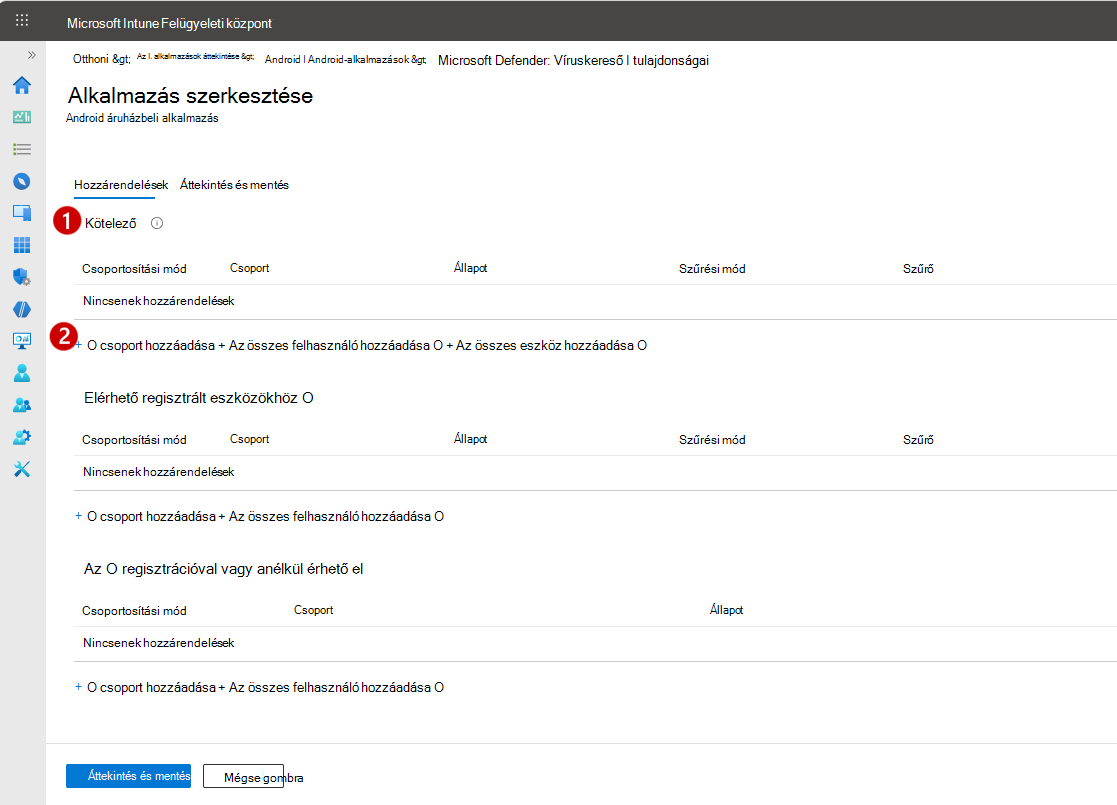Click Csoportosítási mód header in Kötelező table
This screenshot has height=805, width=1117.
point(134,269)
